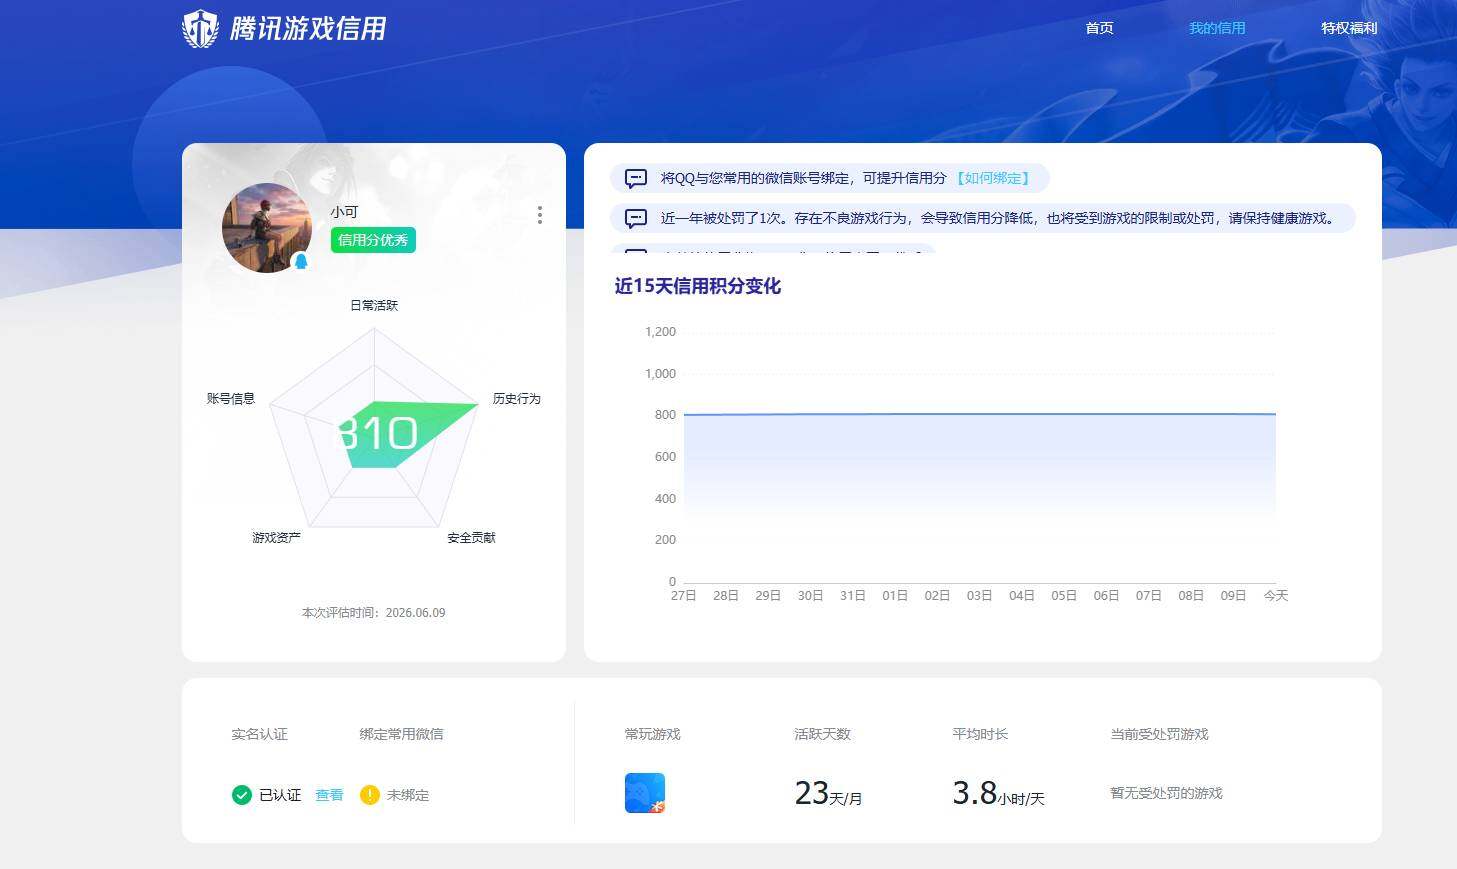The width and height of the screenshot is (1457, 869).
Task: Click the credit score number on radar
Action: (378, 433)
